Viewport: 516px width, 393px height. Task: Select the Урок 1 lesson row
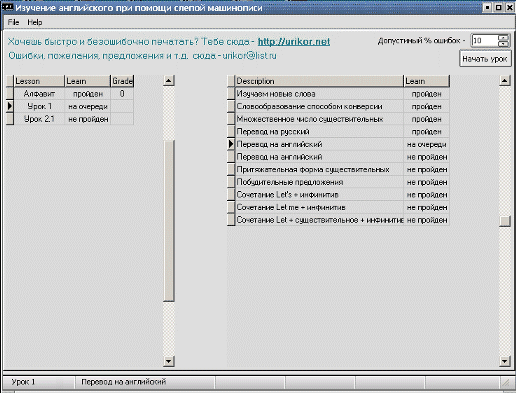[x=70, y=106]
